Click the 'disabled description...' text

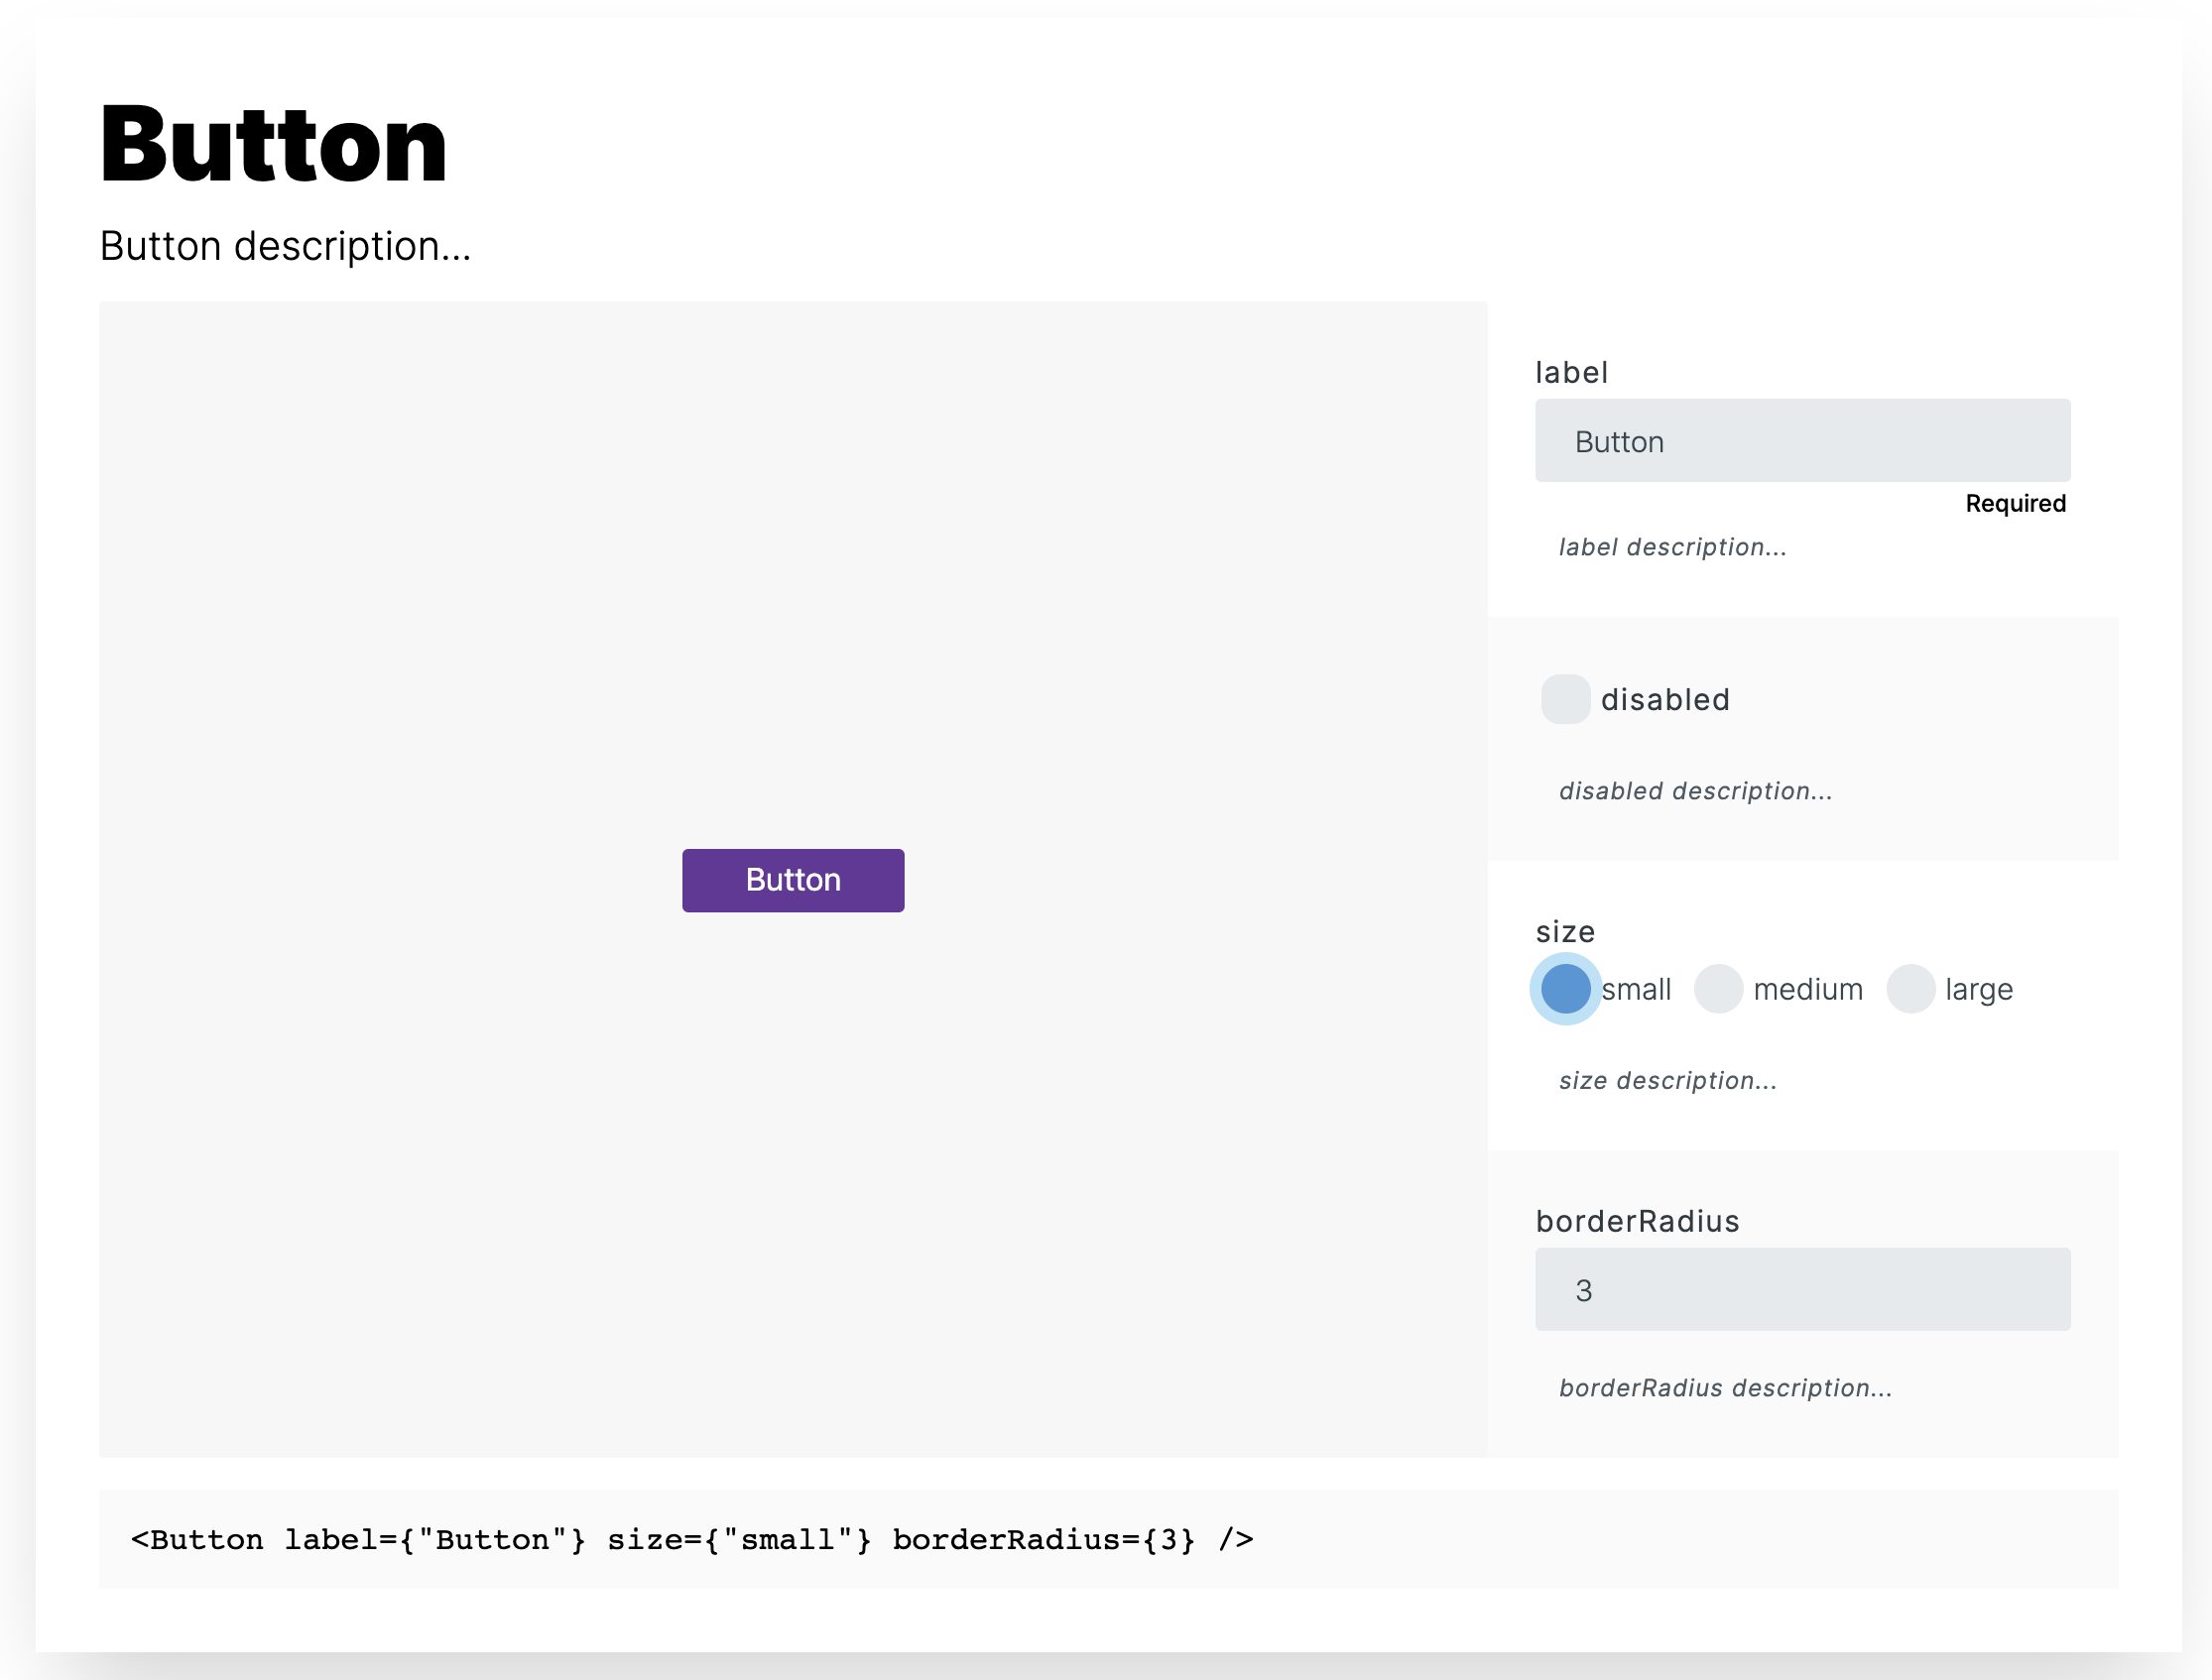[x=1695, y=791]
